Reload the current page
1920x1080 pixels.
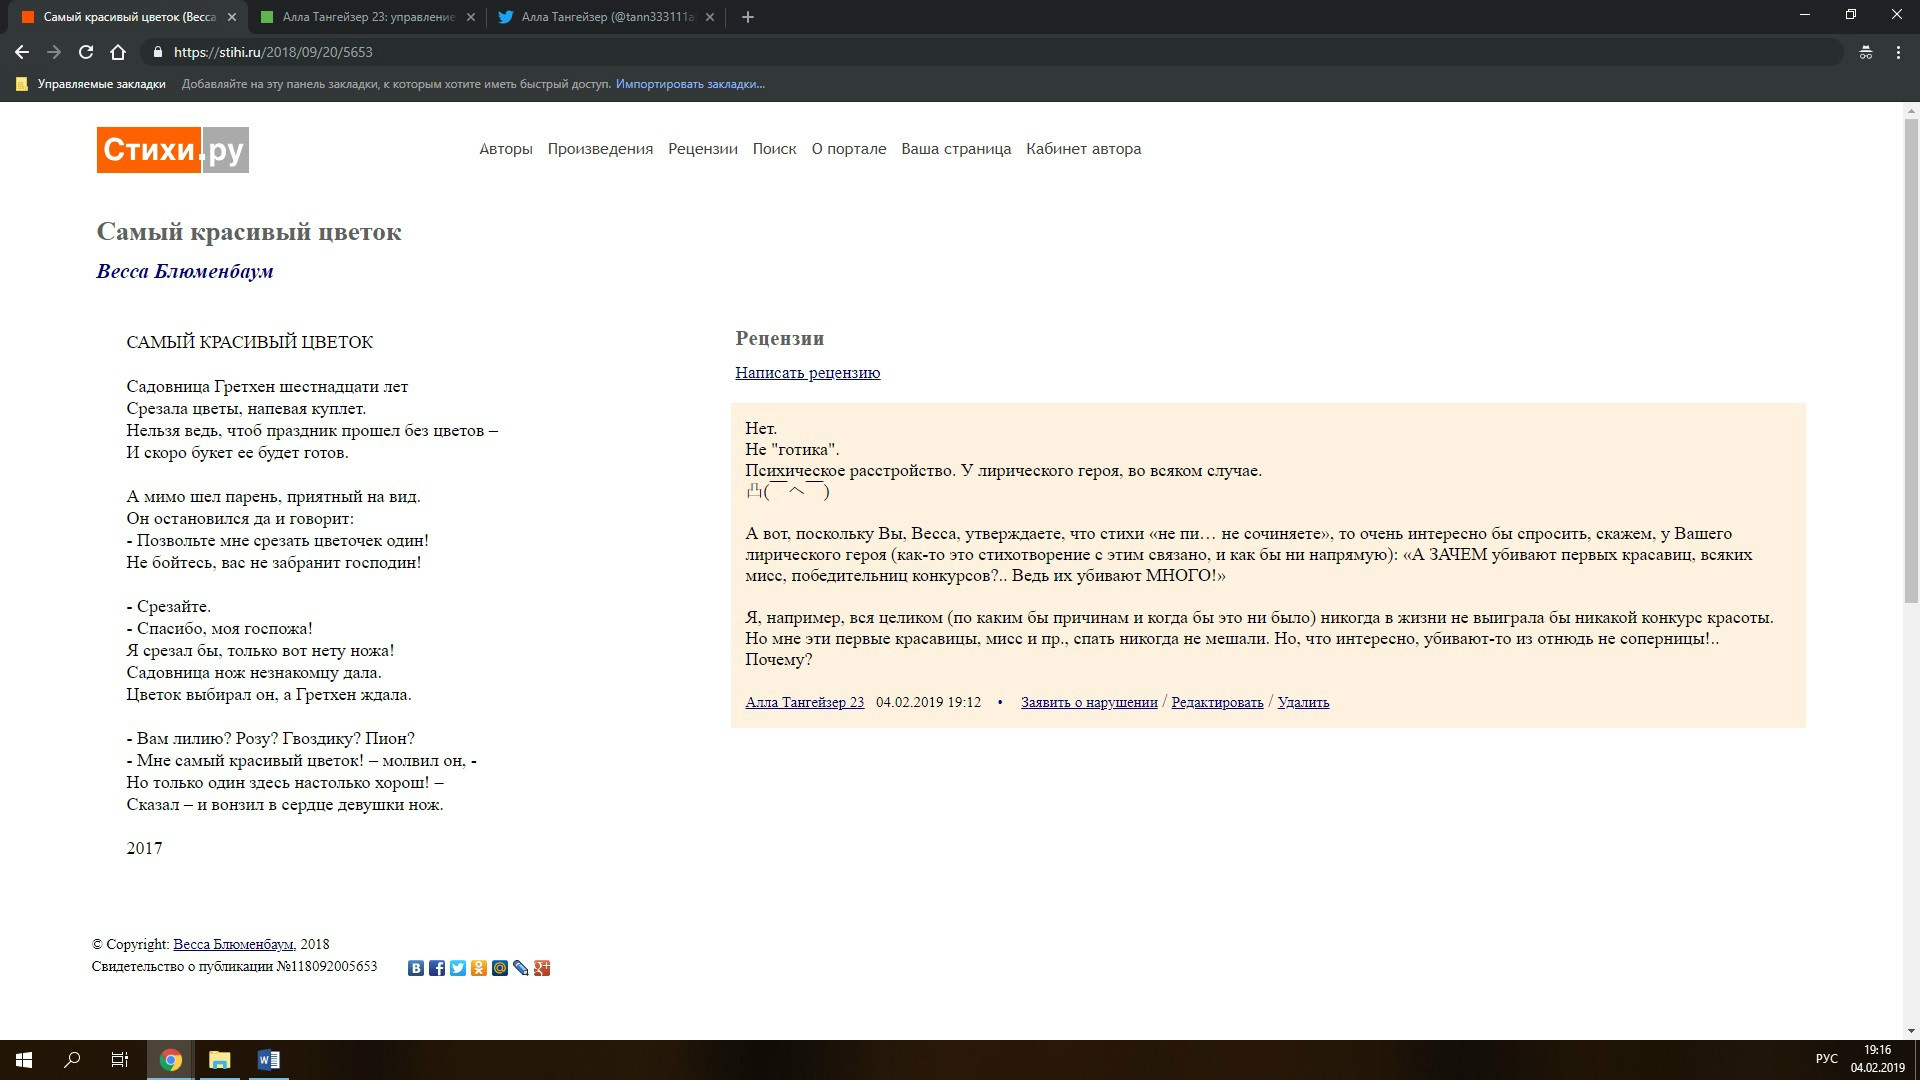tap(86, 52)
